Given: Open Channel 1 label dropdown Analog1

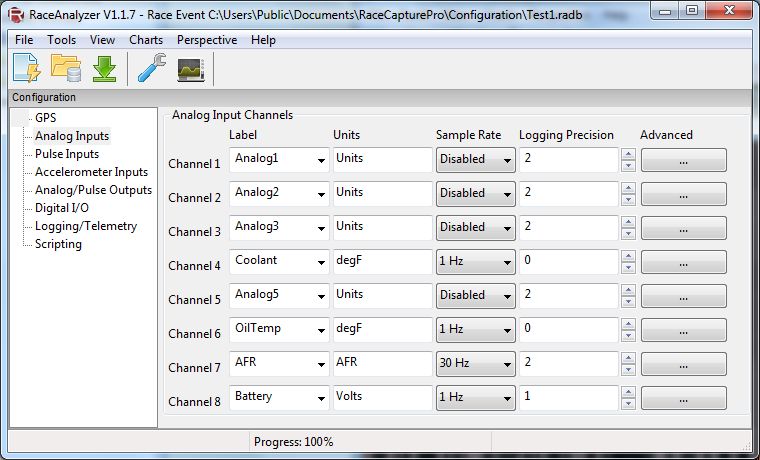Looking at the screenshot, I should [x=279, y=159].
